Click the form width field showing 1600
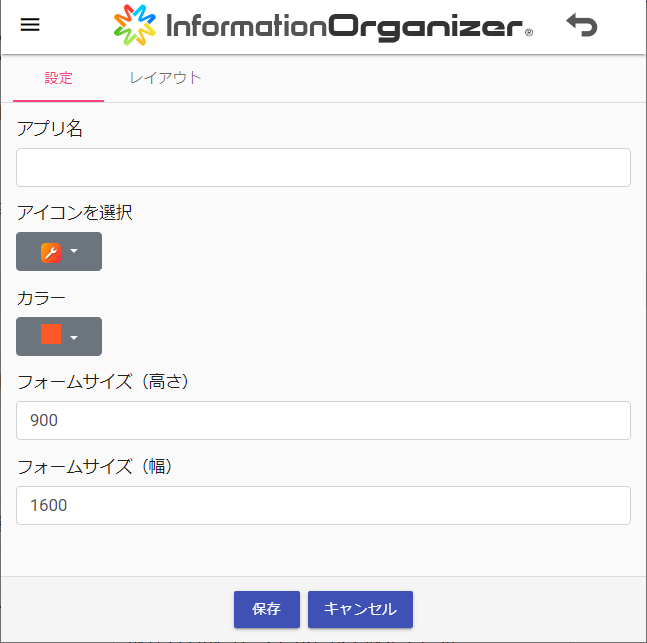 [323, 505]
